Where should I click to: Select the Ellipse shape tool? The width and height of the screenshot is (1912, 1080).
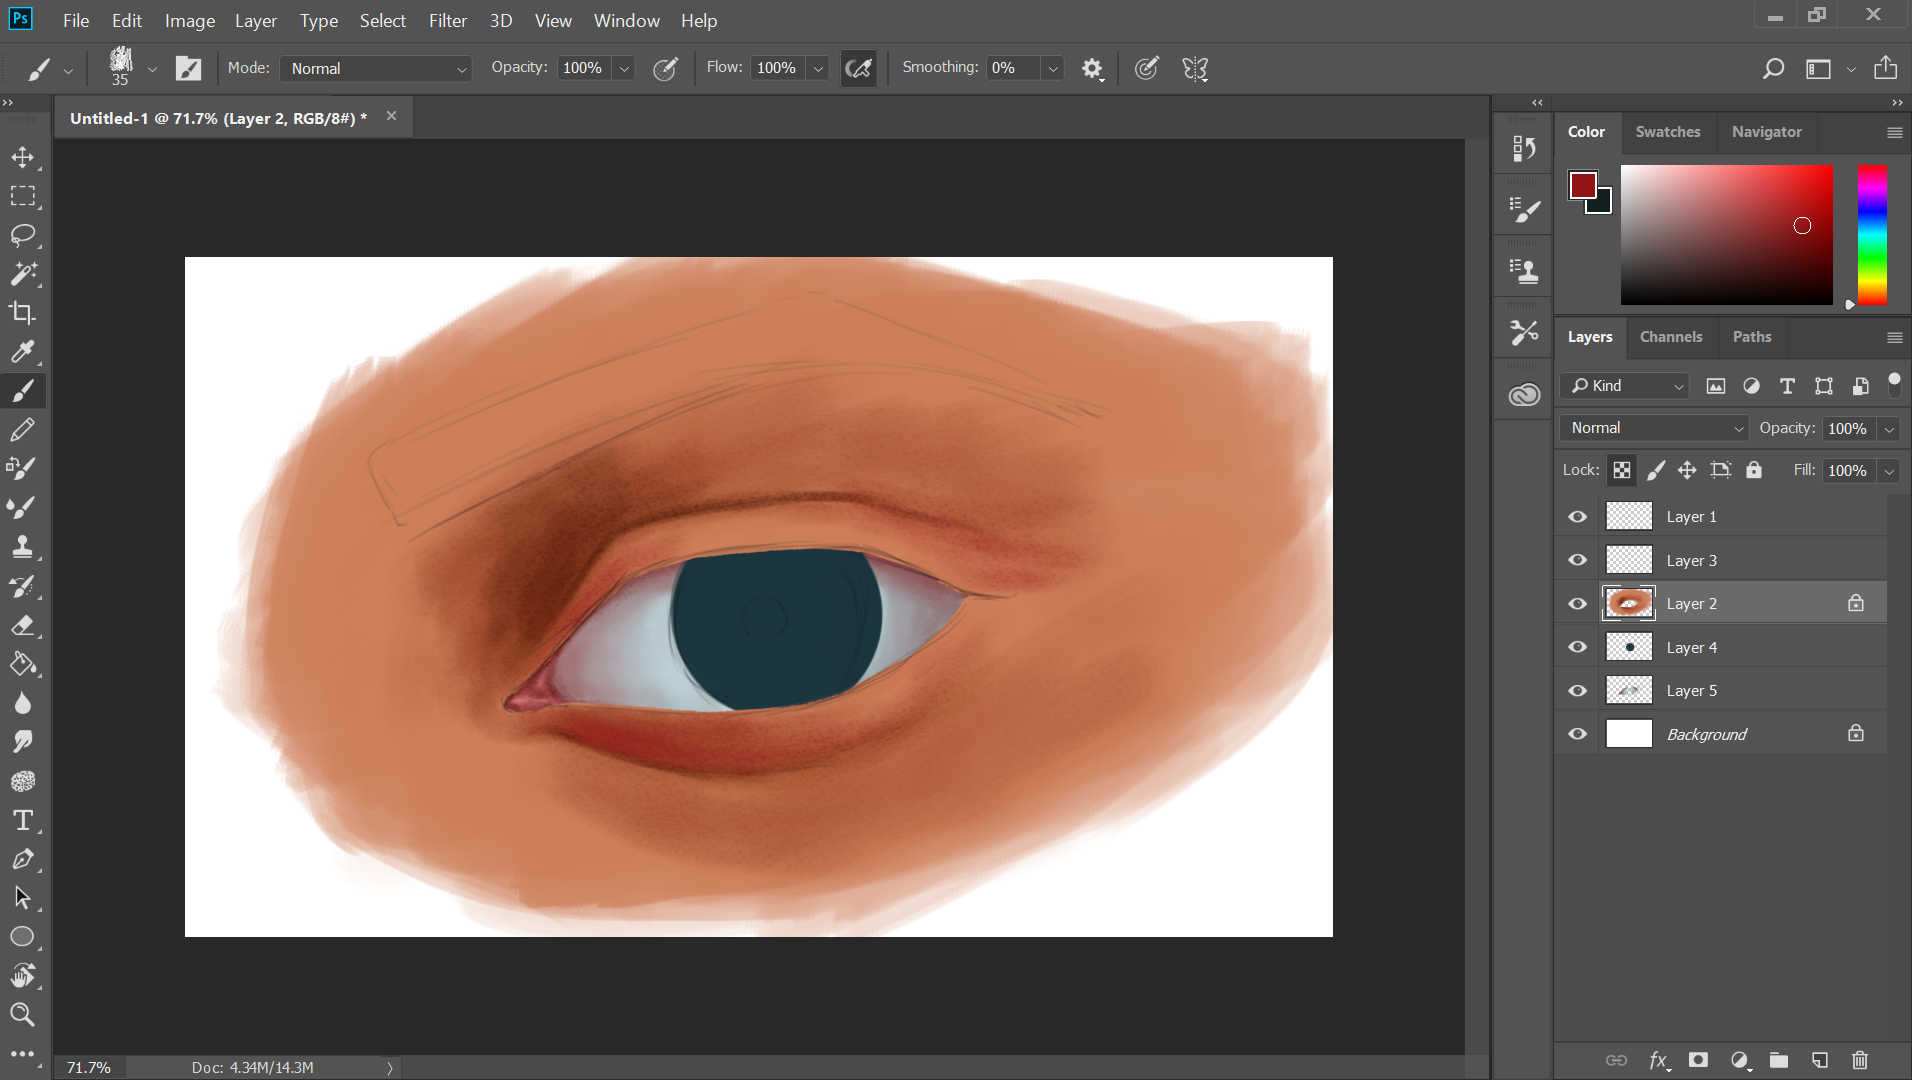point(23,937)
